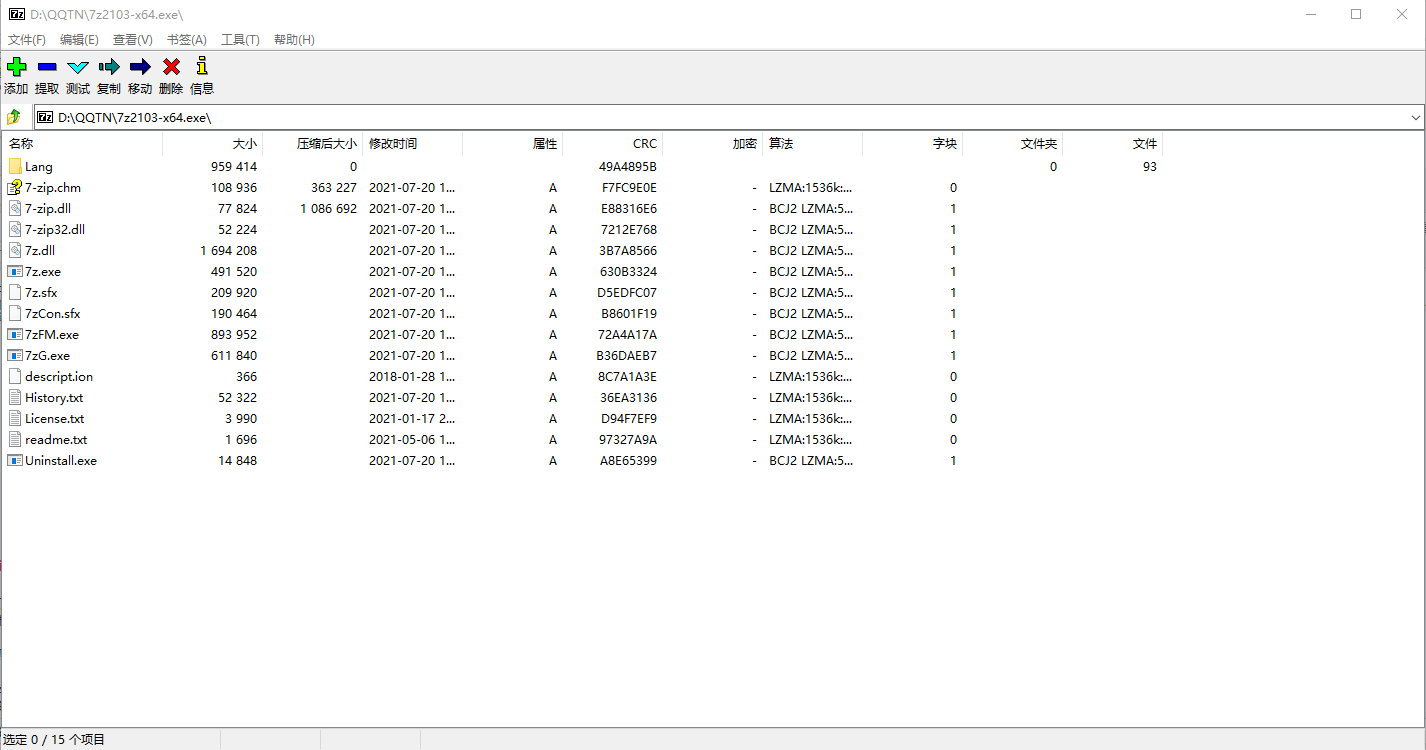Image resolution: width=1426 pixels, height=750 pixels.
Task: Sort by the 大小 column header
Action: tap(212, 144)
